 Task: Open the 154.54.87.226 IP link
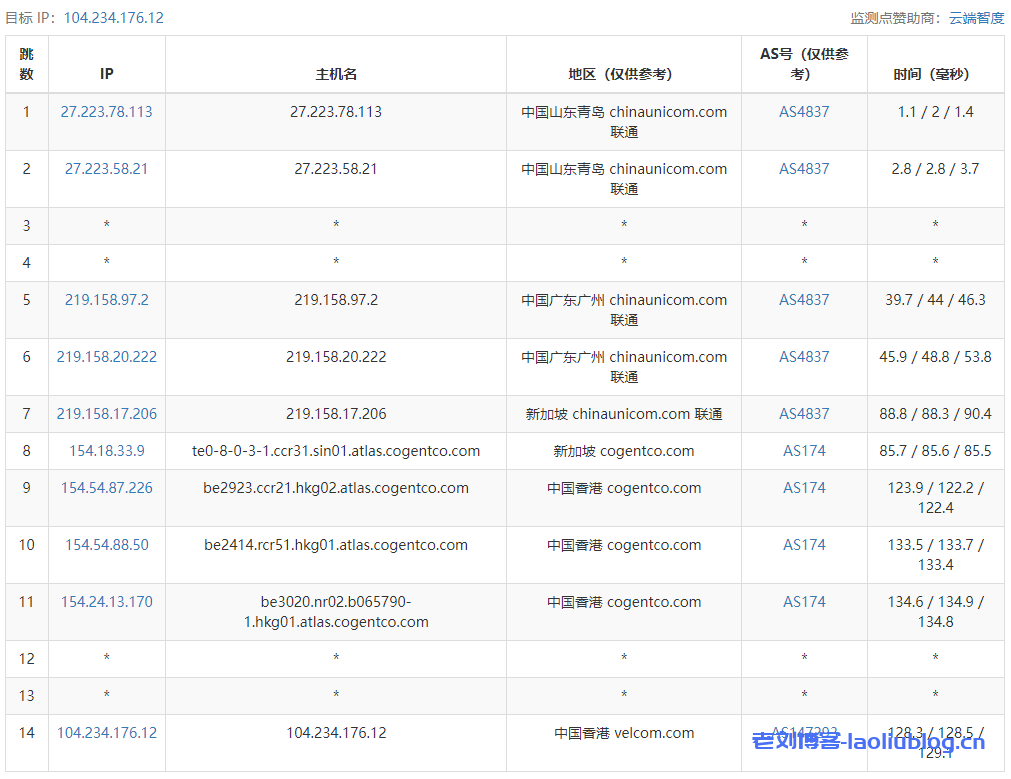click(x=107, y=488)
